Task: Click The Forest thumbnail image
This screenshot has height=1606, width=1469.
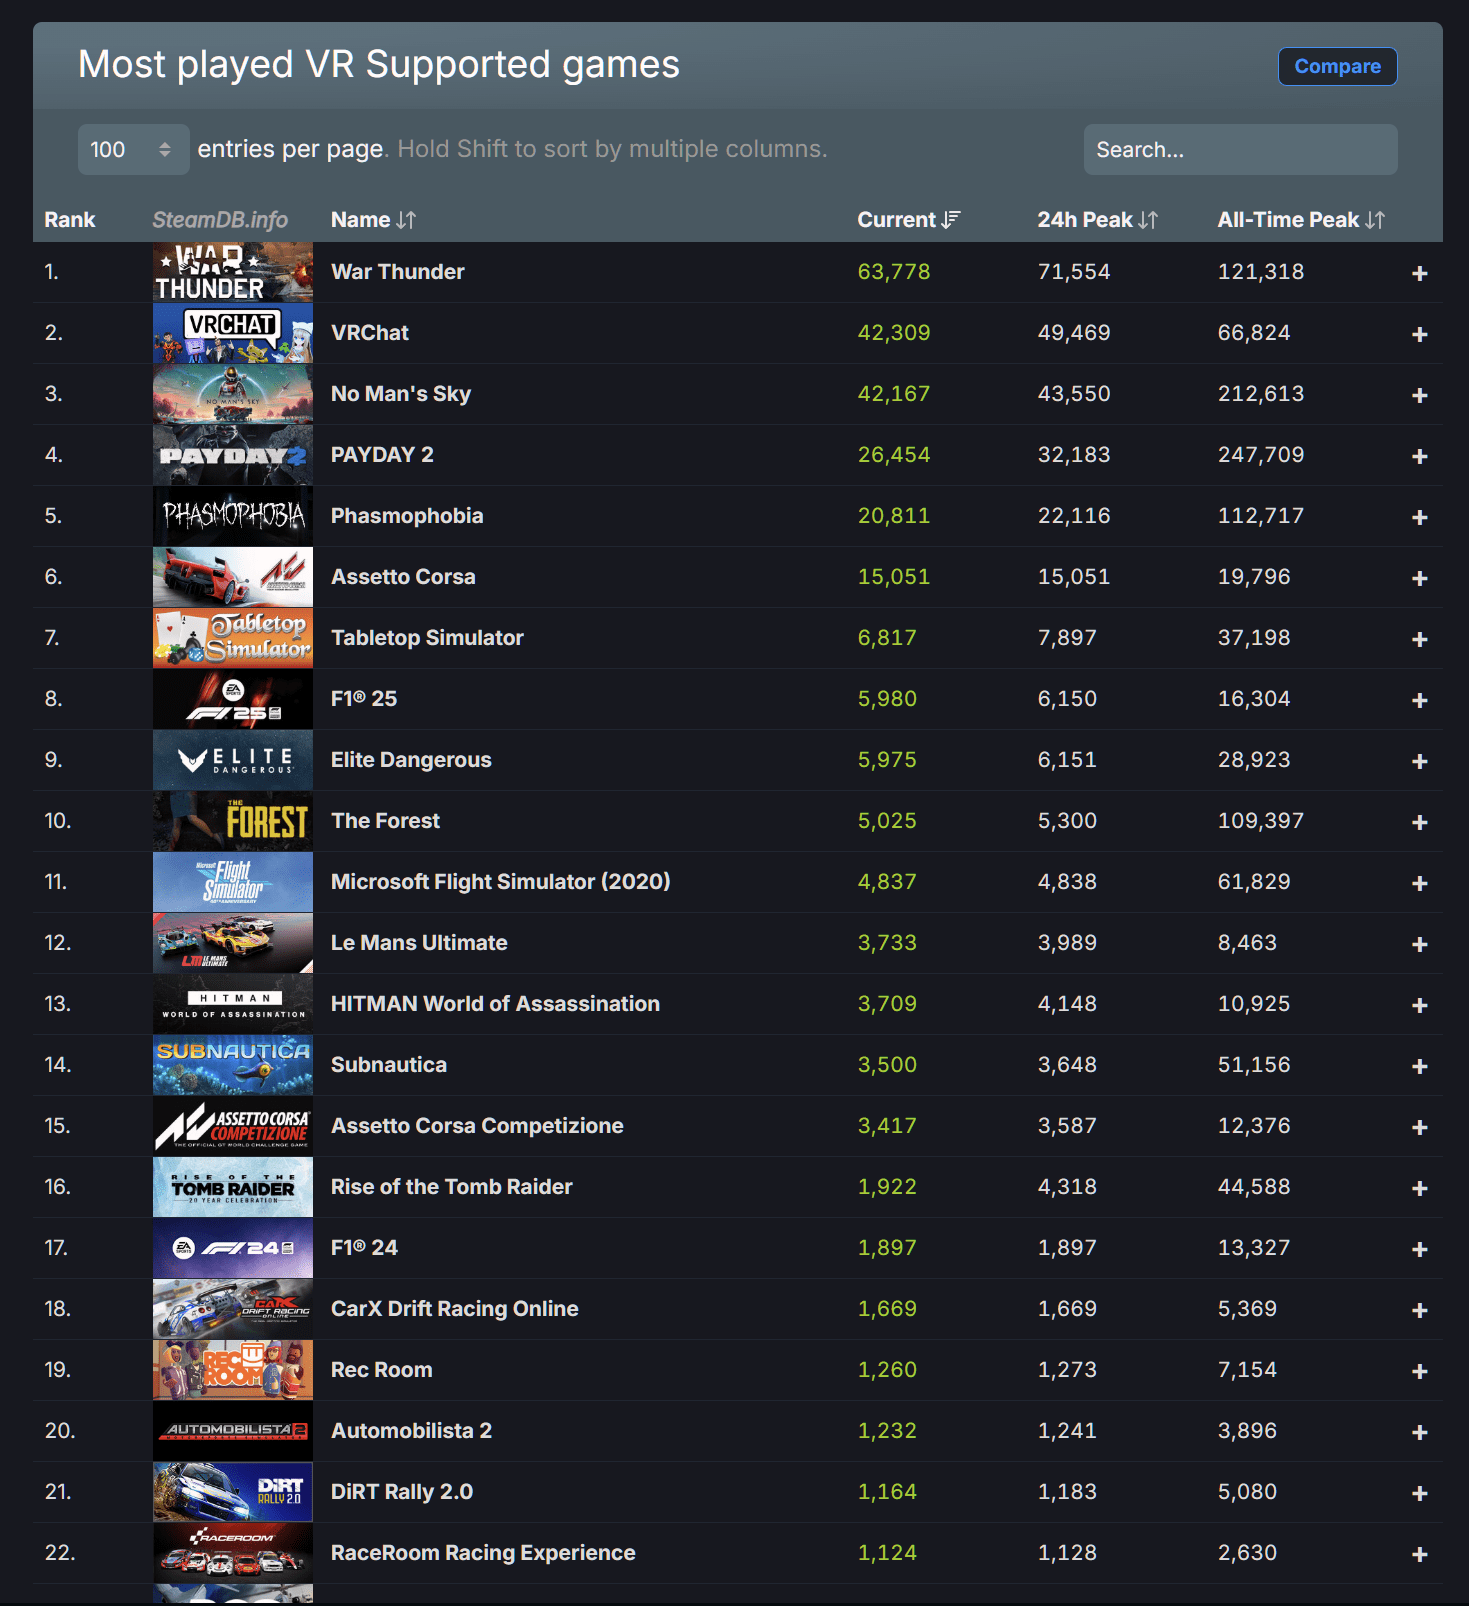Action: coord(233,821)
